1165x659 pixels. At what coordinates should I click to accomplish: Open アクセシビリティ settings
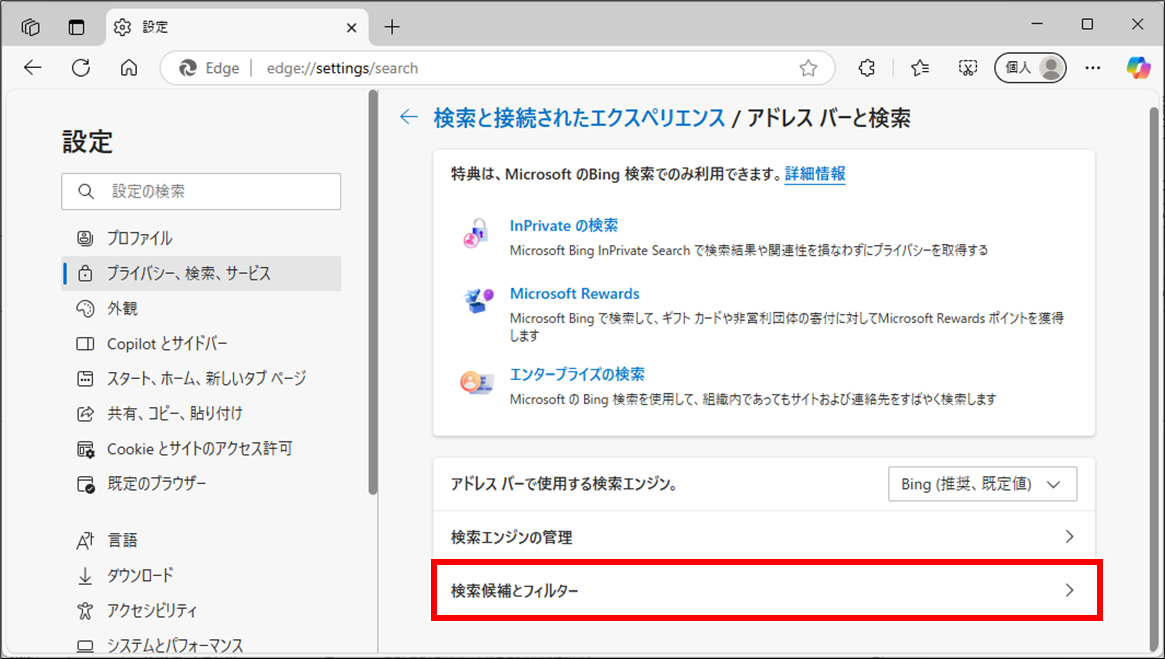(201, 611)
